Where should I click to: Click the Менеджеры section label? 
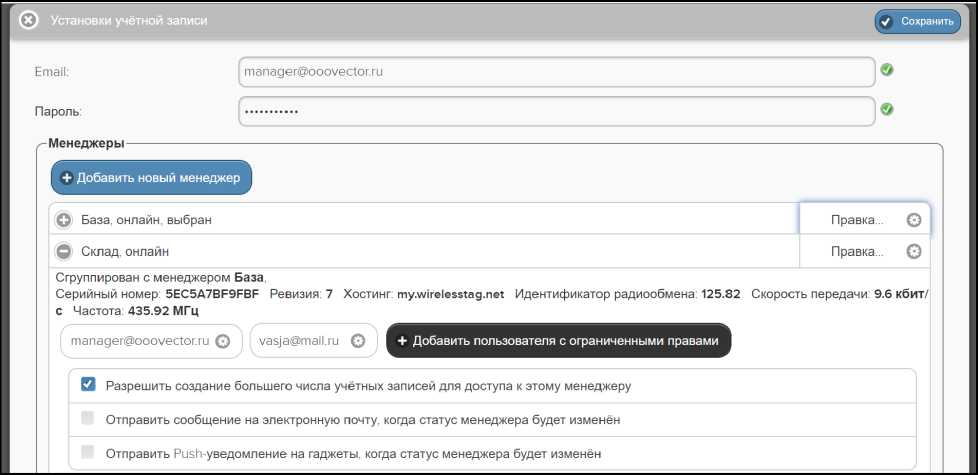point(86,144)
